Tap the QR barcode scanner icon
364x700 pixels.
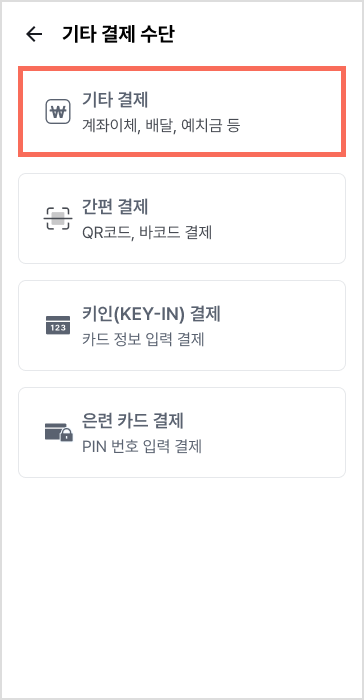(58, 218)
